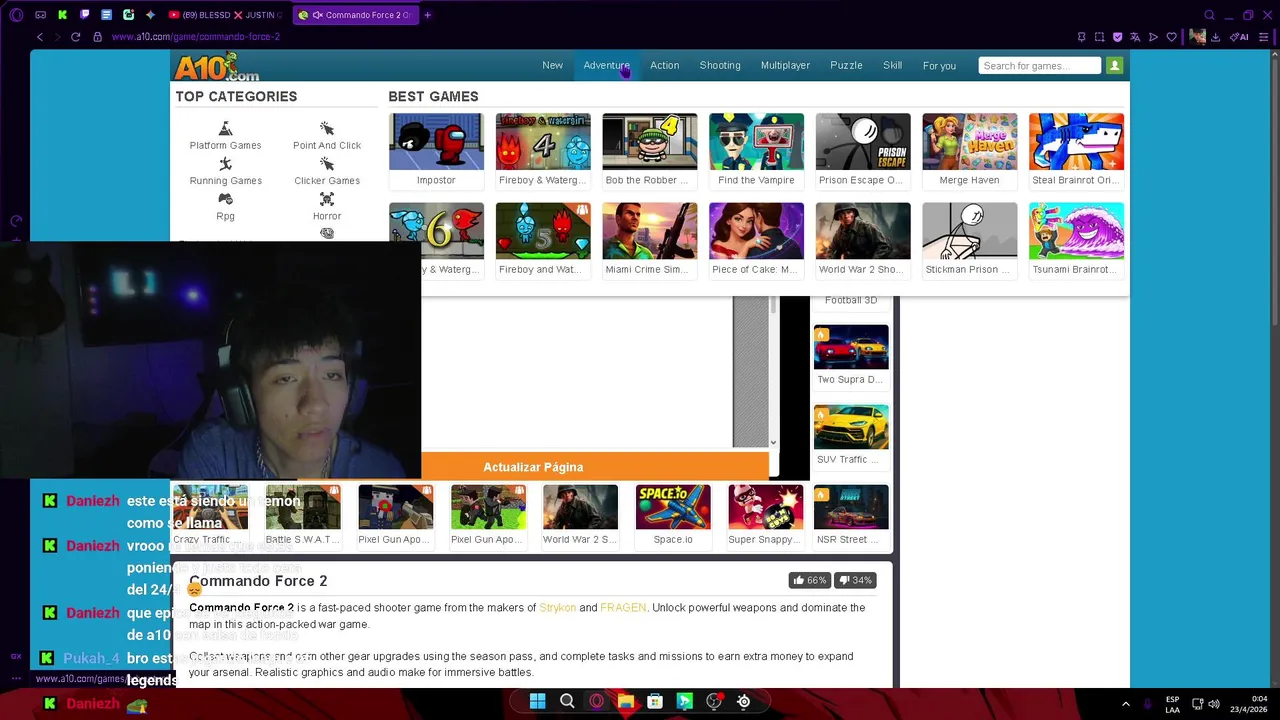Focus the Search for games input
This screenshot has width=1280, height=720.
[1039, 66]
